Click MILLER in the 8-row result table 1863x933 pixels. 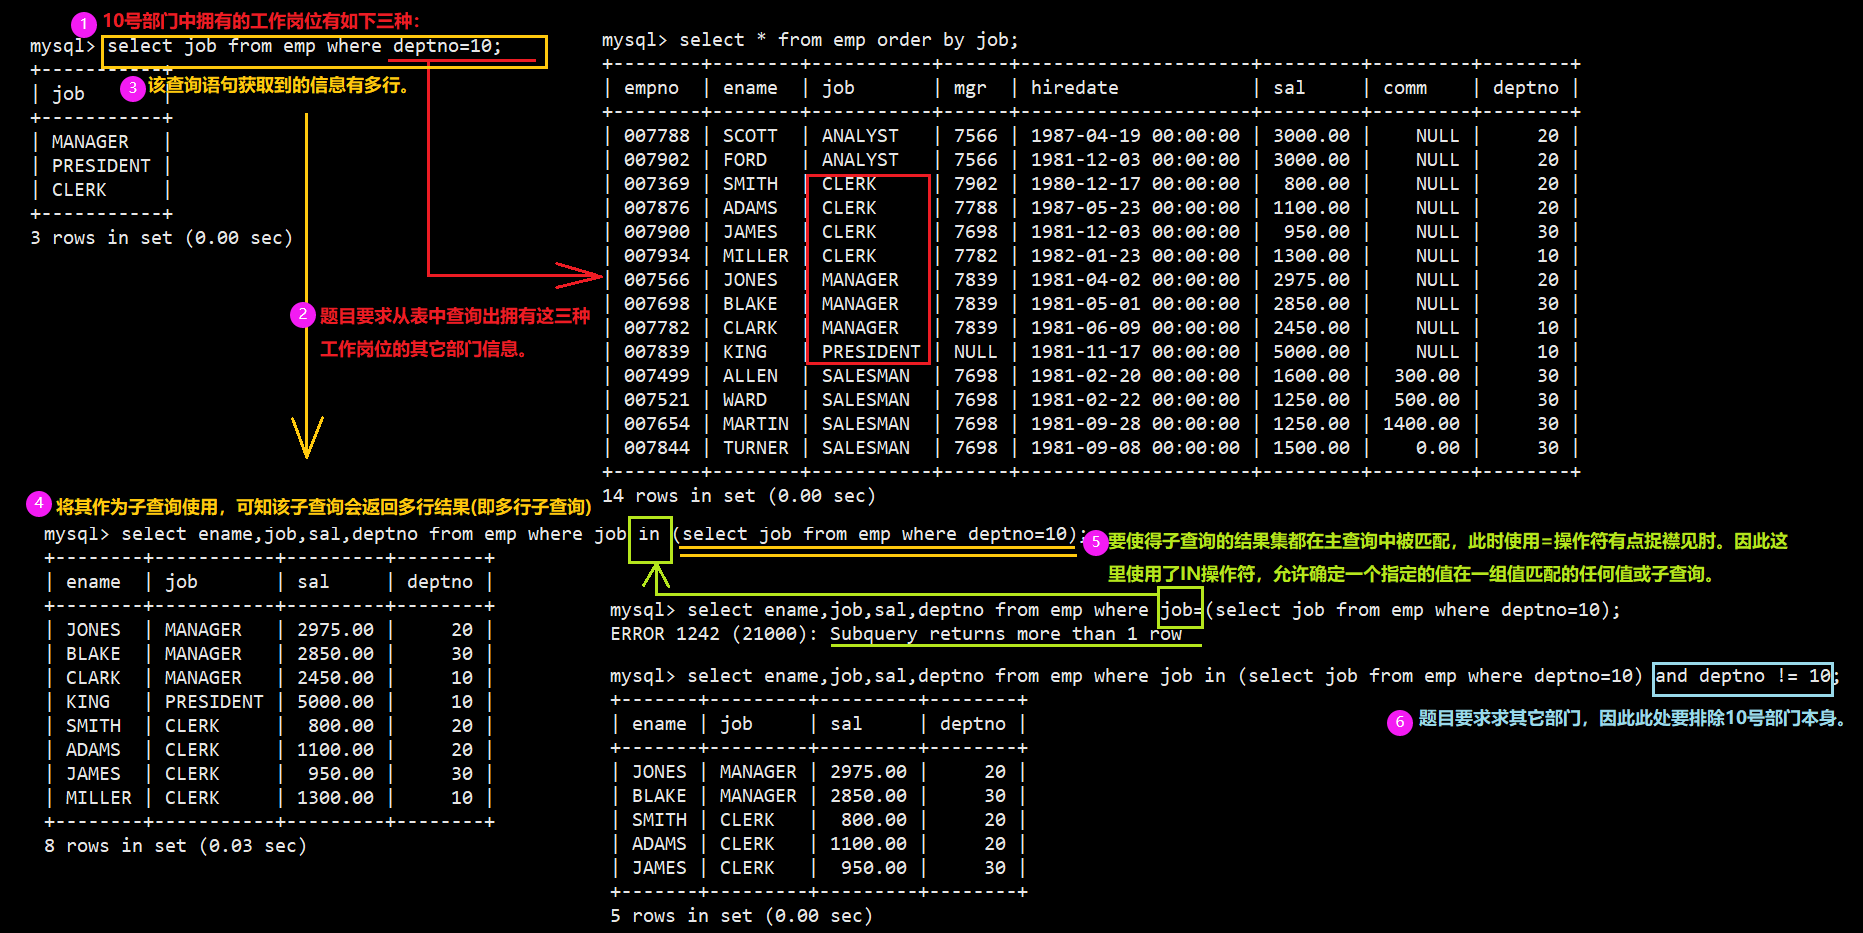[x=99, y=798]
